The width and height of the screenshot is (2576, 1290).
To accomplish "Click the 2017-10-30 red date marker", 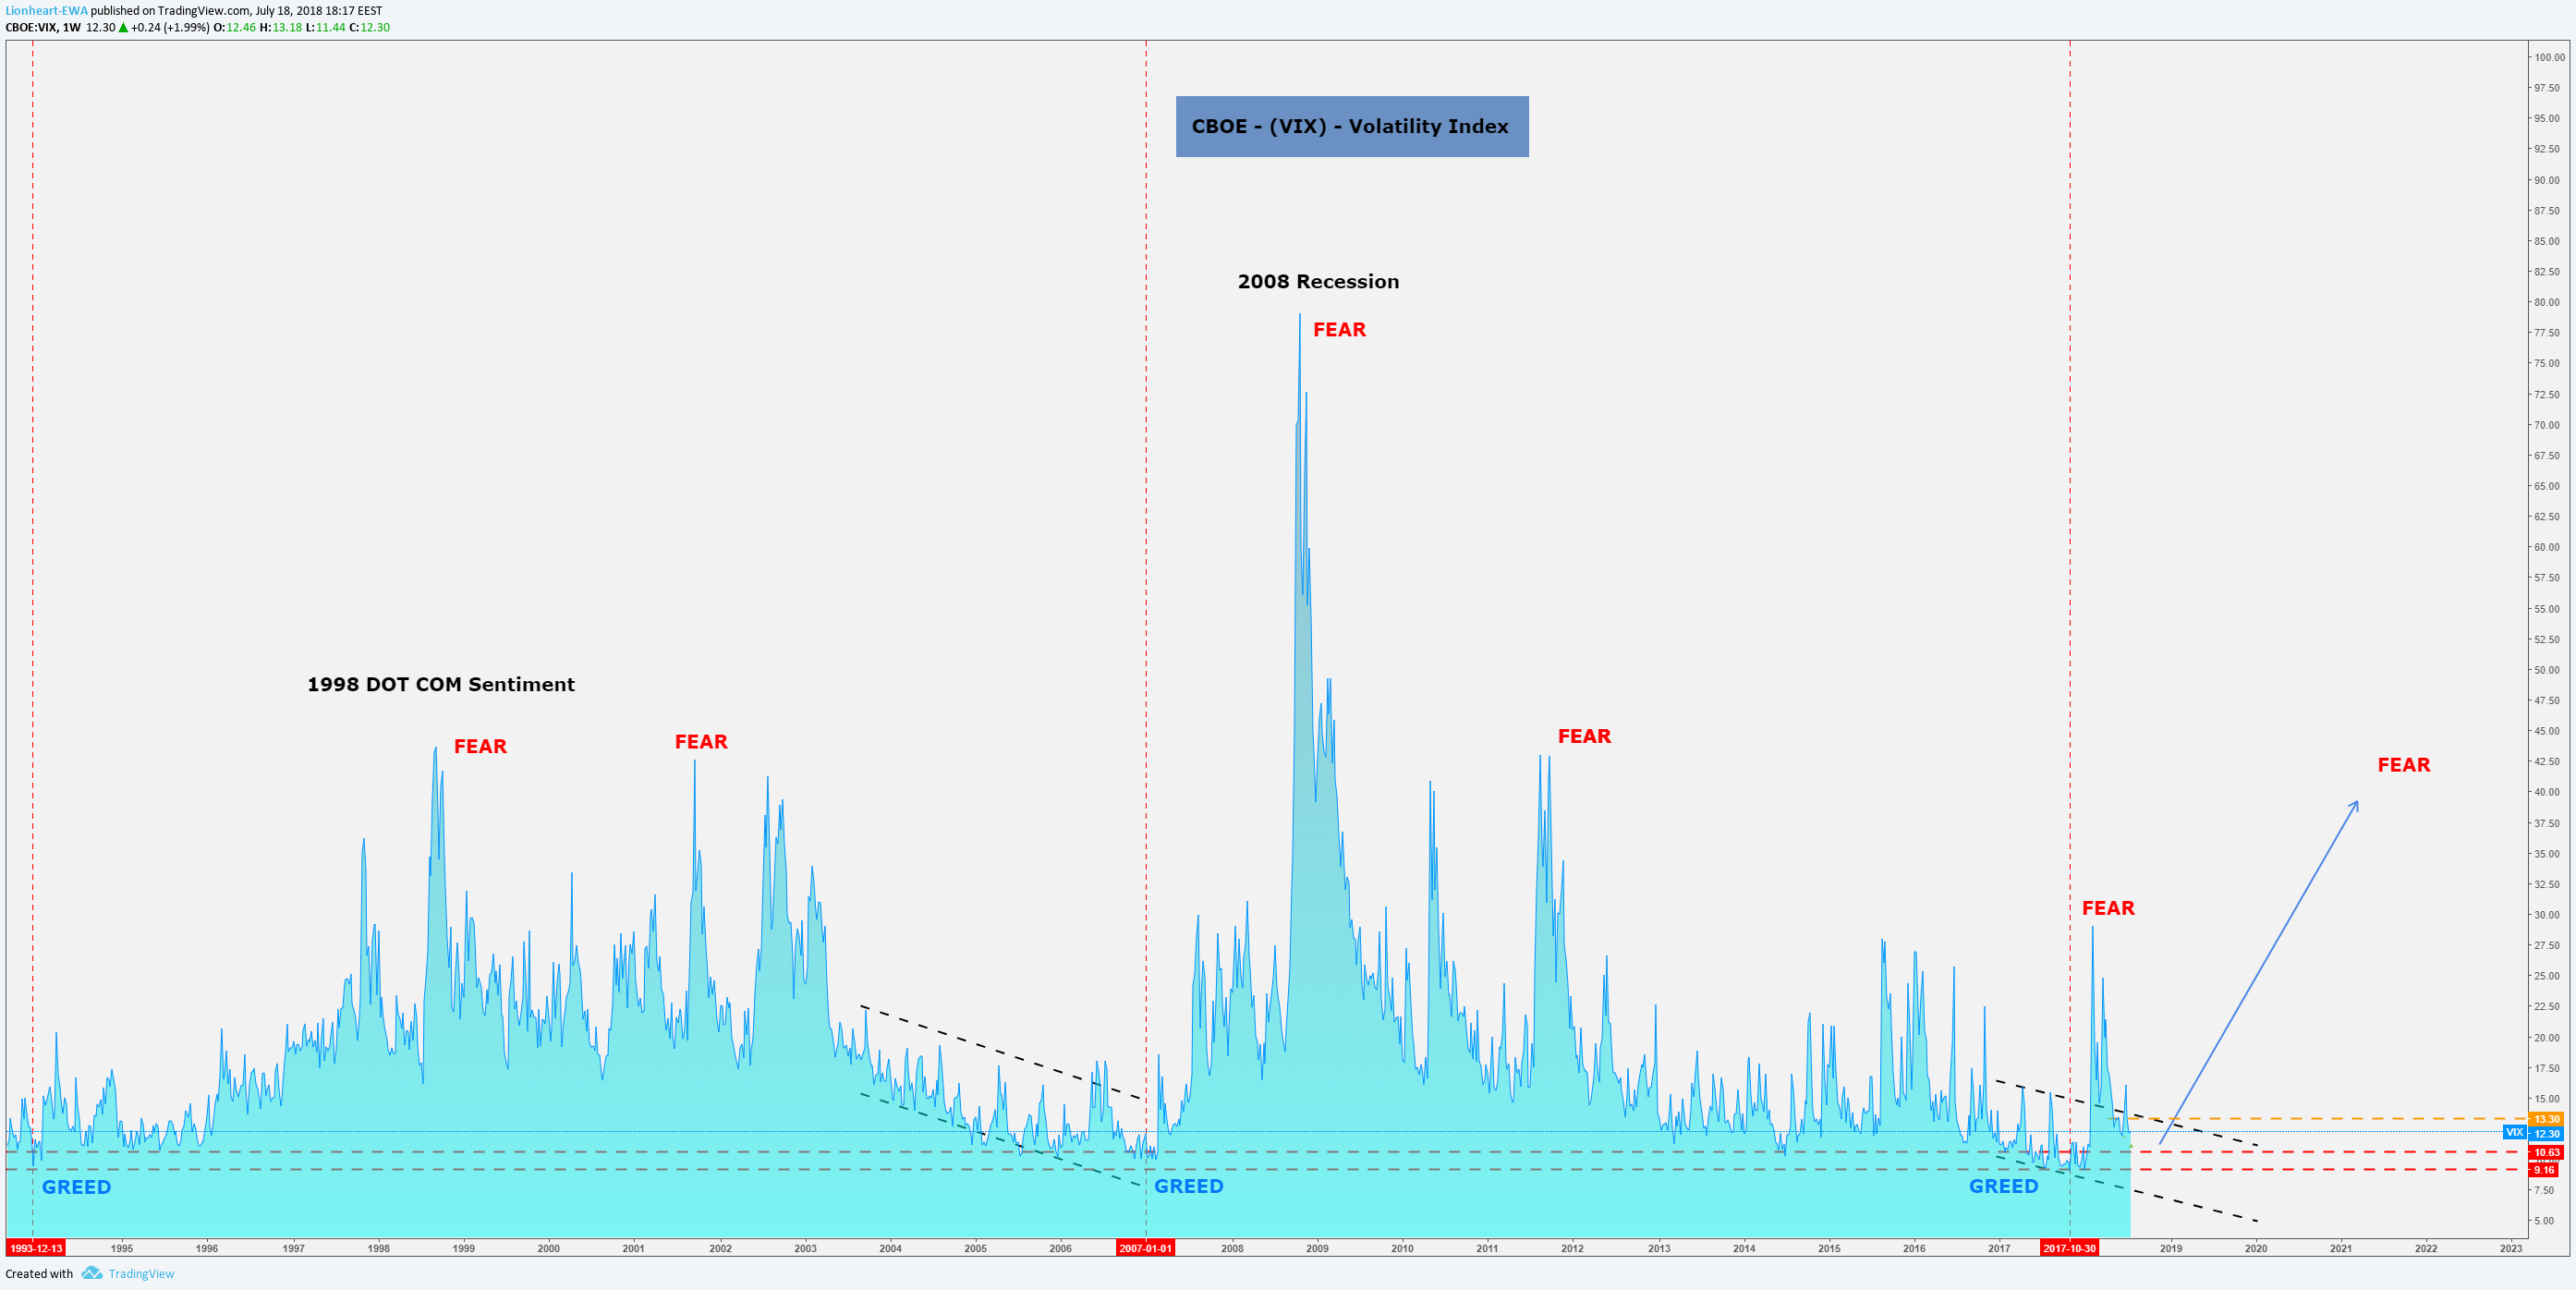I will (2069, 1248).
